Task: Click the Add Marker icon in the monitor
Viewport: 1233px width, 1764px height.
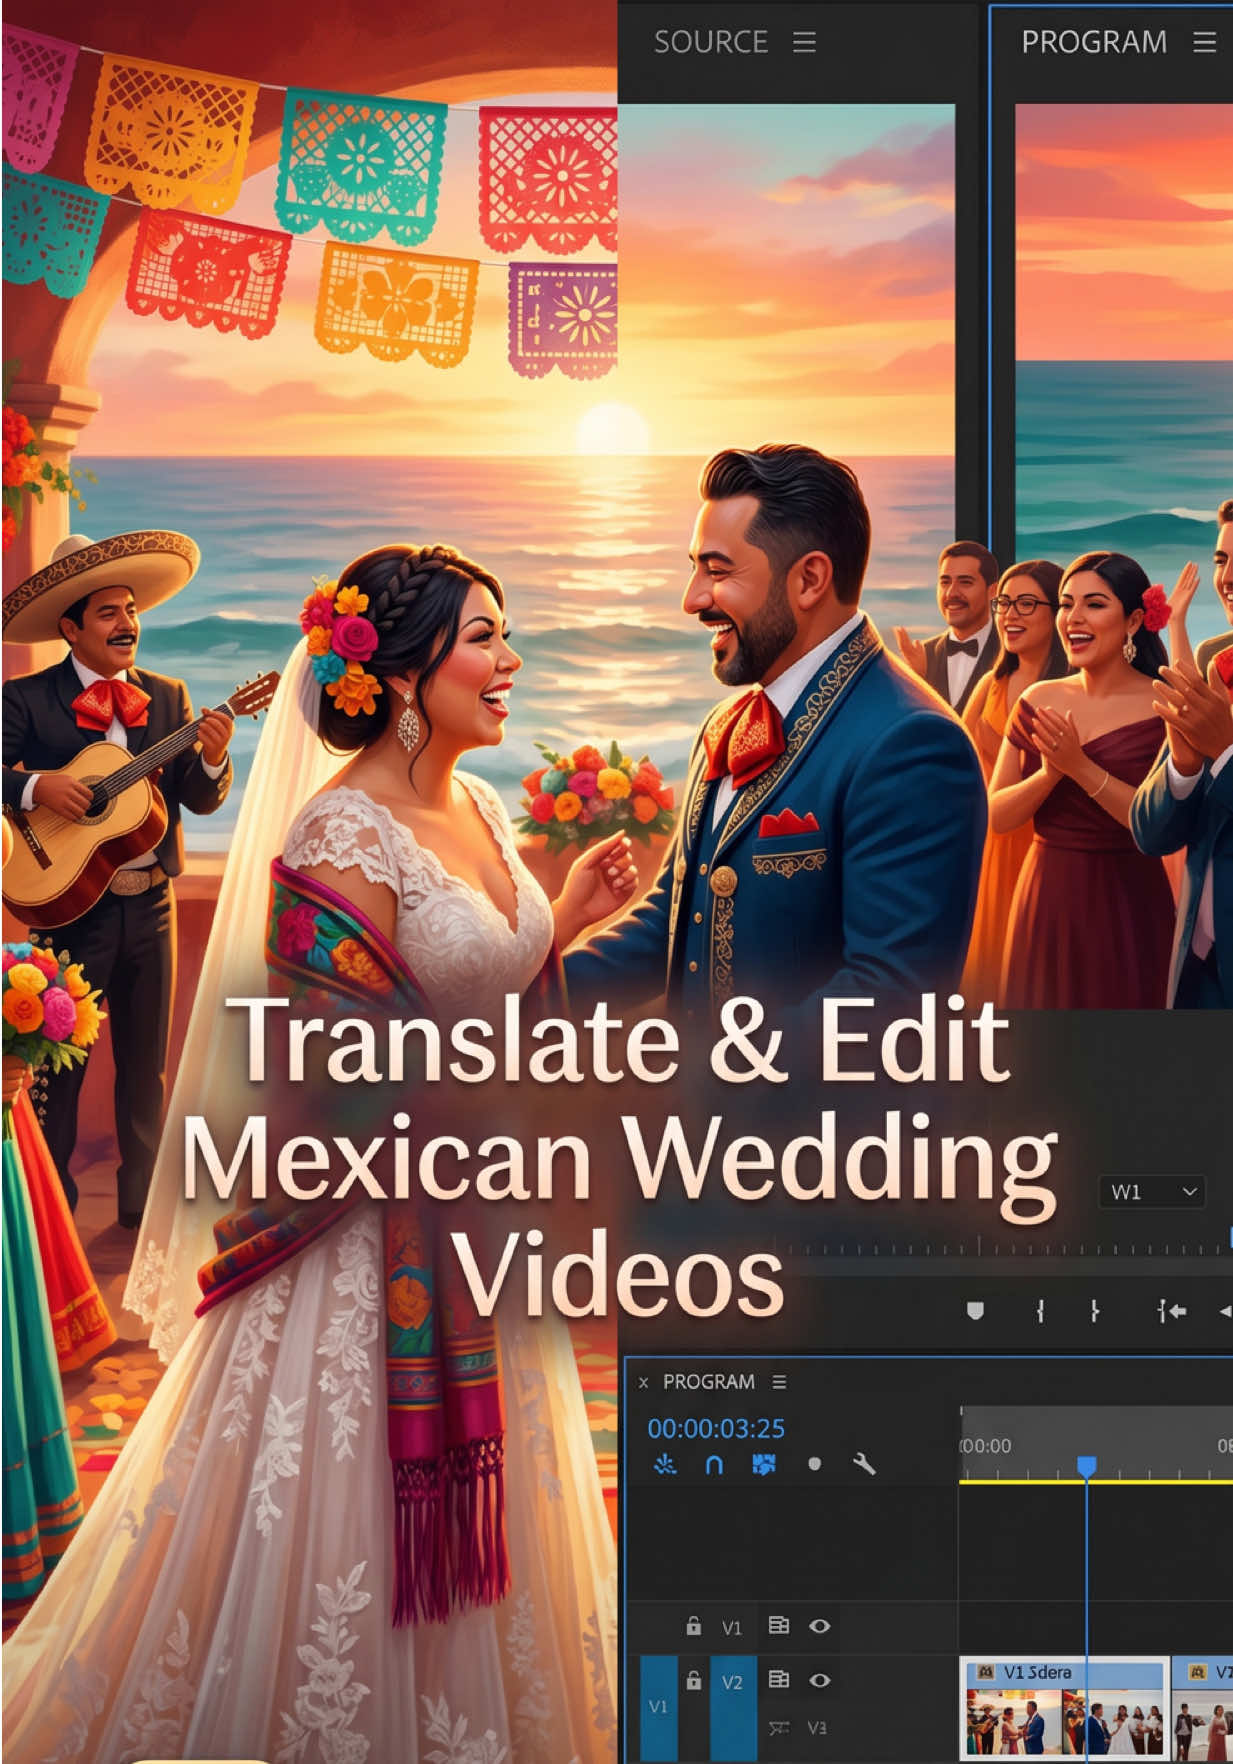Action: coord(975,1310)
